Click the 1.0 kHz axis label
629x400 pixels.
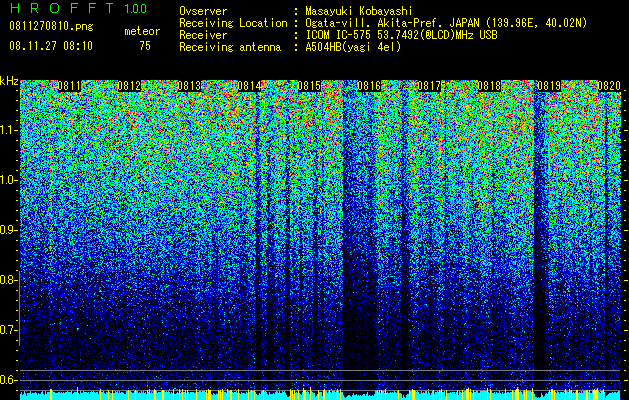click(x=8, y=180)
